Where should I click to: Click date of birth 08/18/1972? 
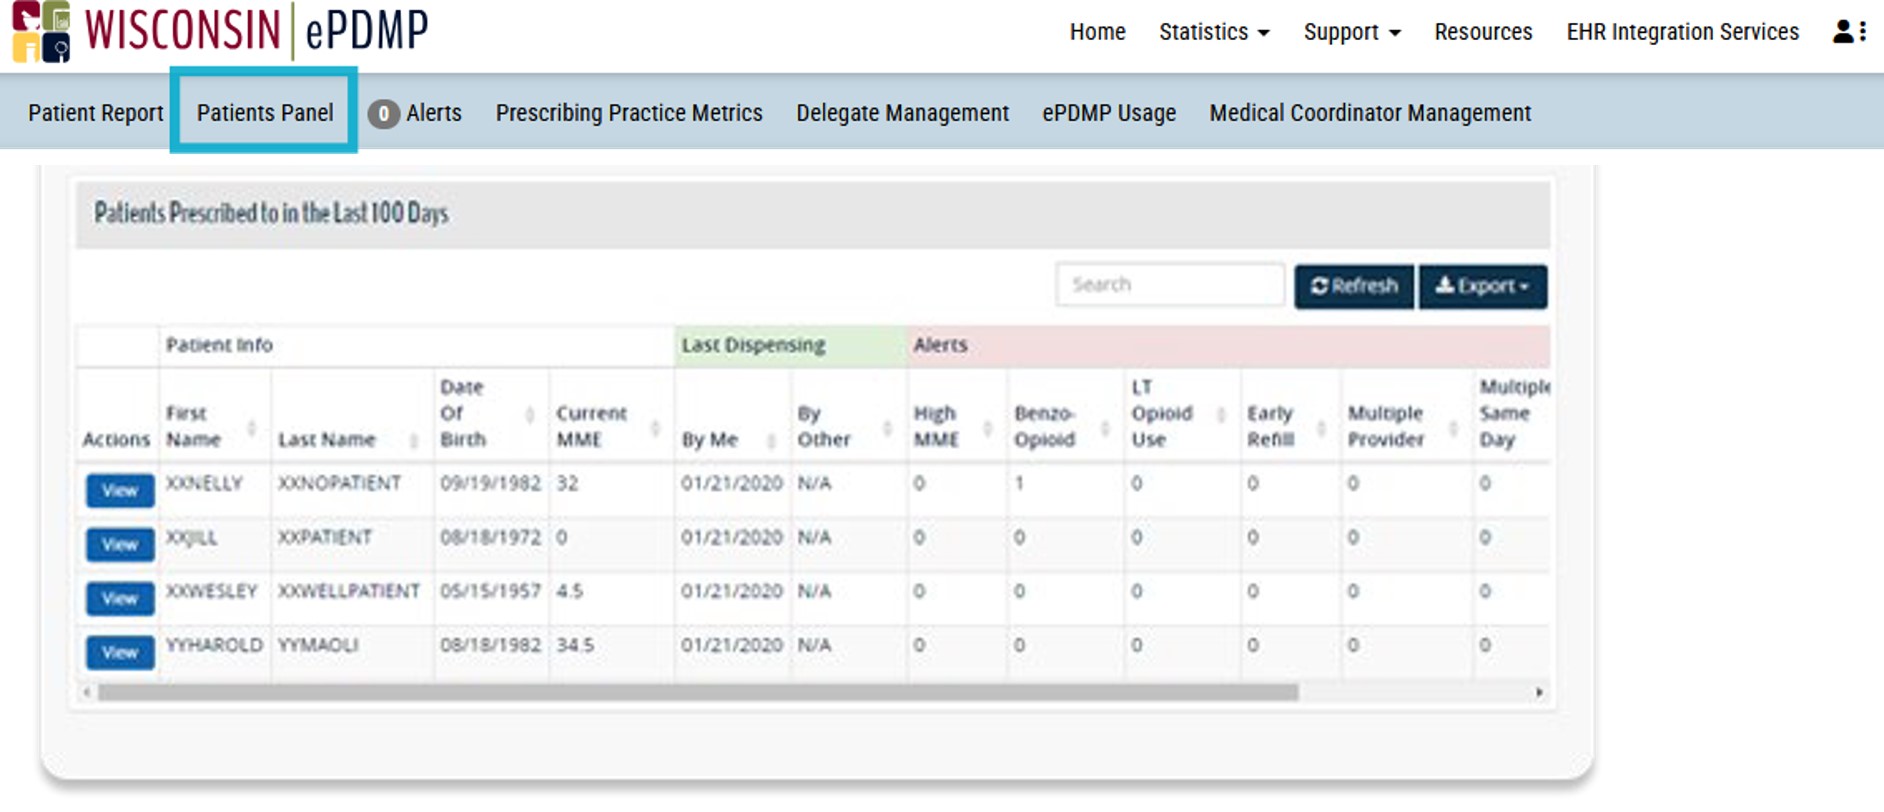(490, 537)
